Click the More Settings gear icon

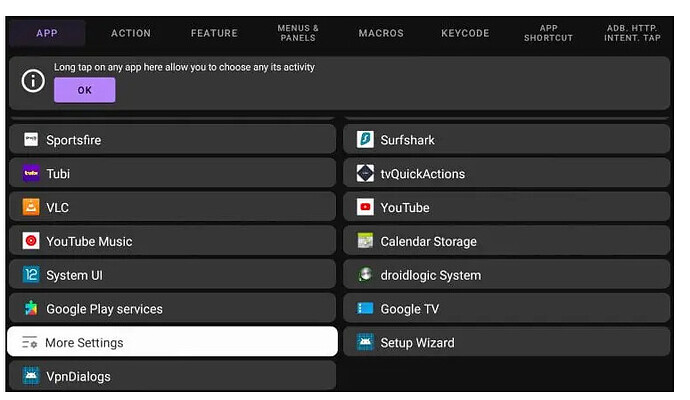coord(29,342)
